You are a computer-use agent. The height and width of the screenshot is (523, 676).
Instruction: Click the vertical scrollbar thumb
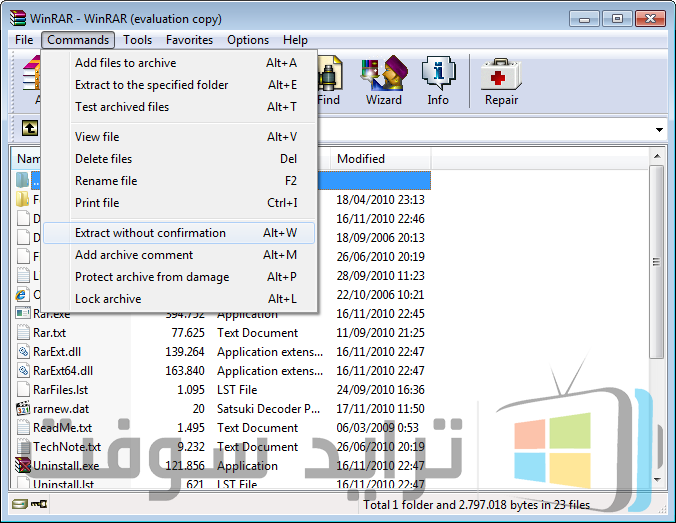[x=657, y=262]
